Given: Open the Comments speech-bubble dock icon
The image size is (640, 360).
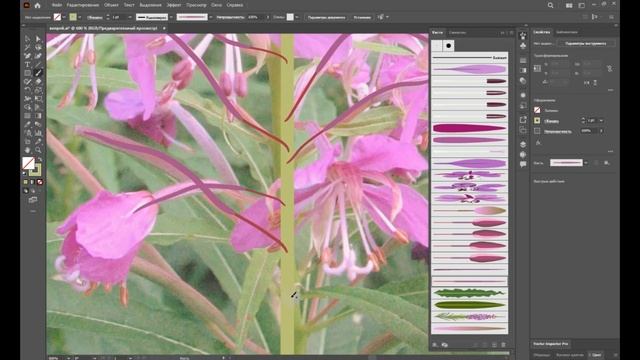Looking at the screenshot, I should tap(523, 164).
